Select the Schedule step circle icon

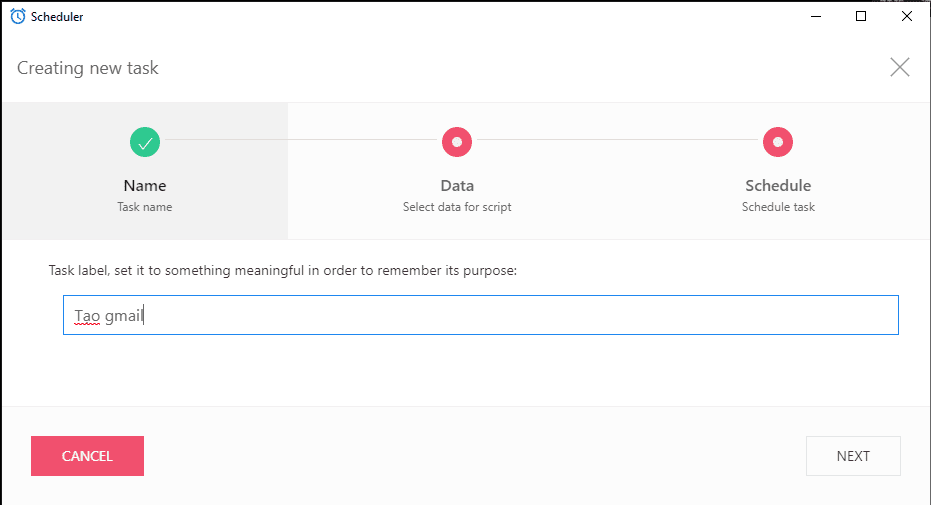(778, 142)
